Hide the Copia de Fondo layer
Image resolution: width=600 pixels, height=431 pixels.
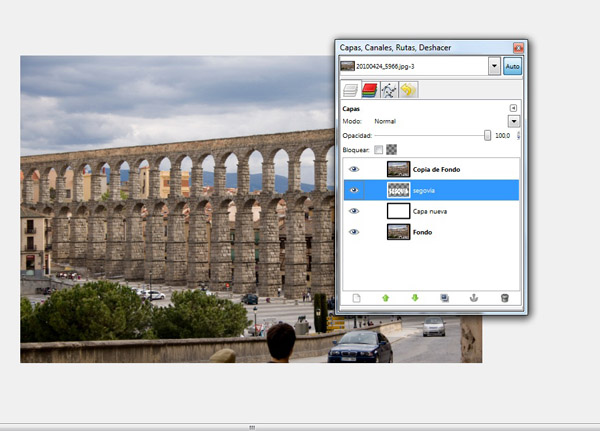pyautogui.click(x=354, y=169)
